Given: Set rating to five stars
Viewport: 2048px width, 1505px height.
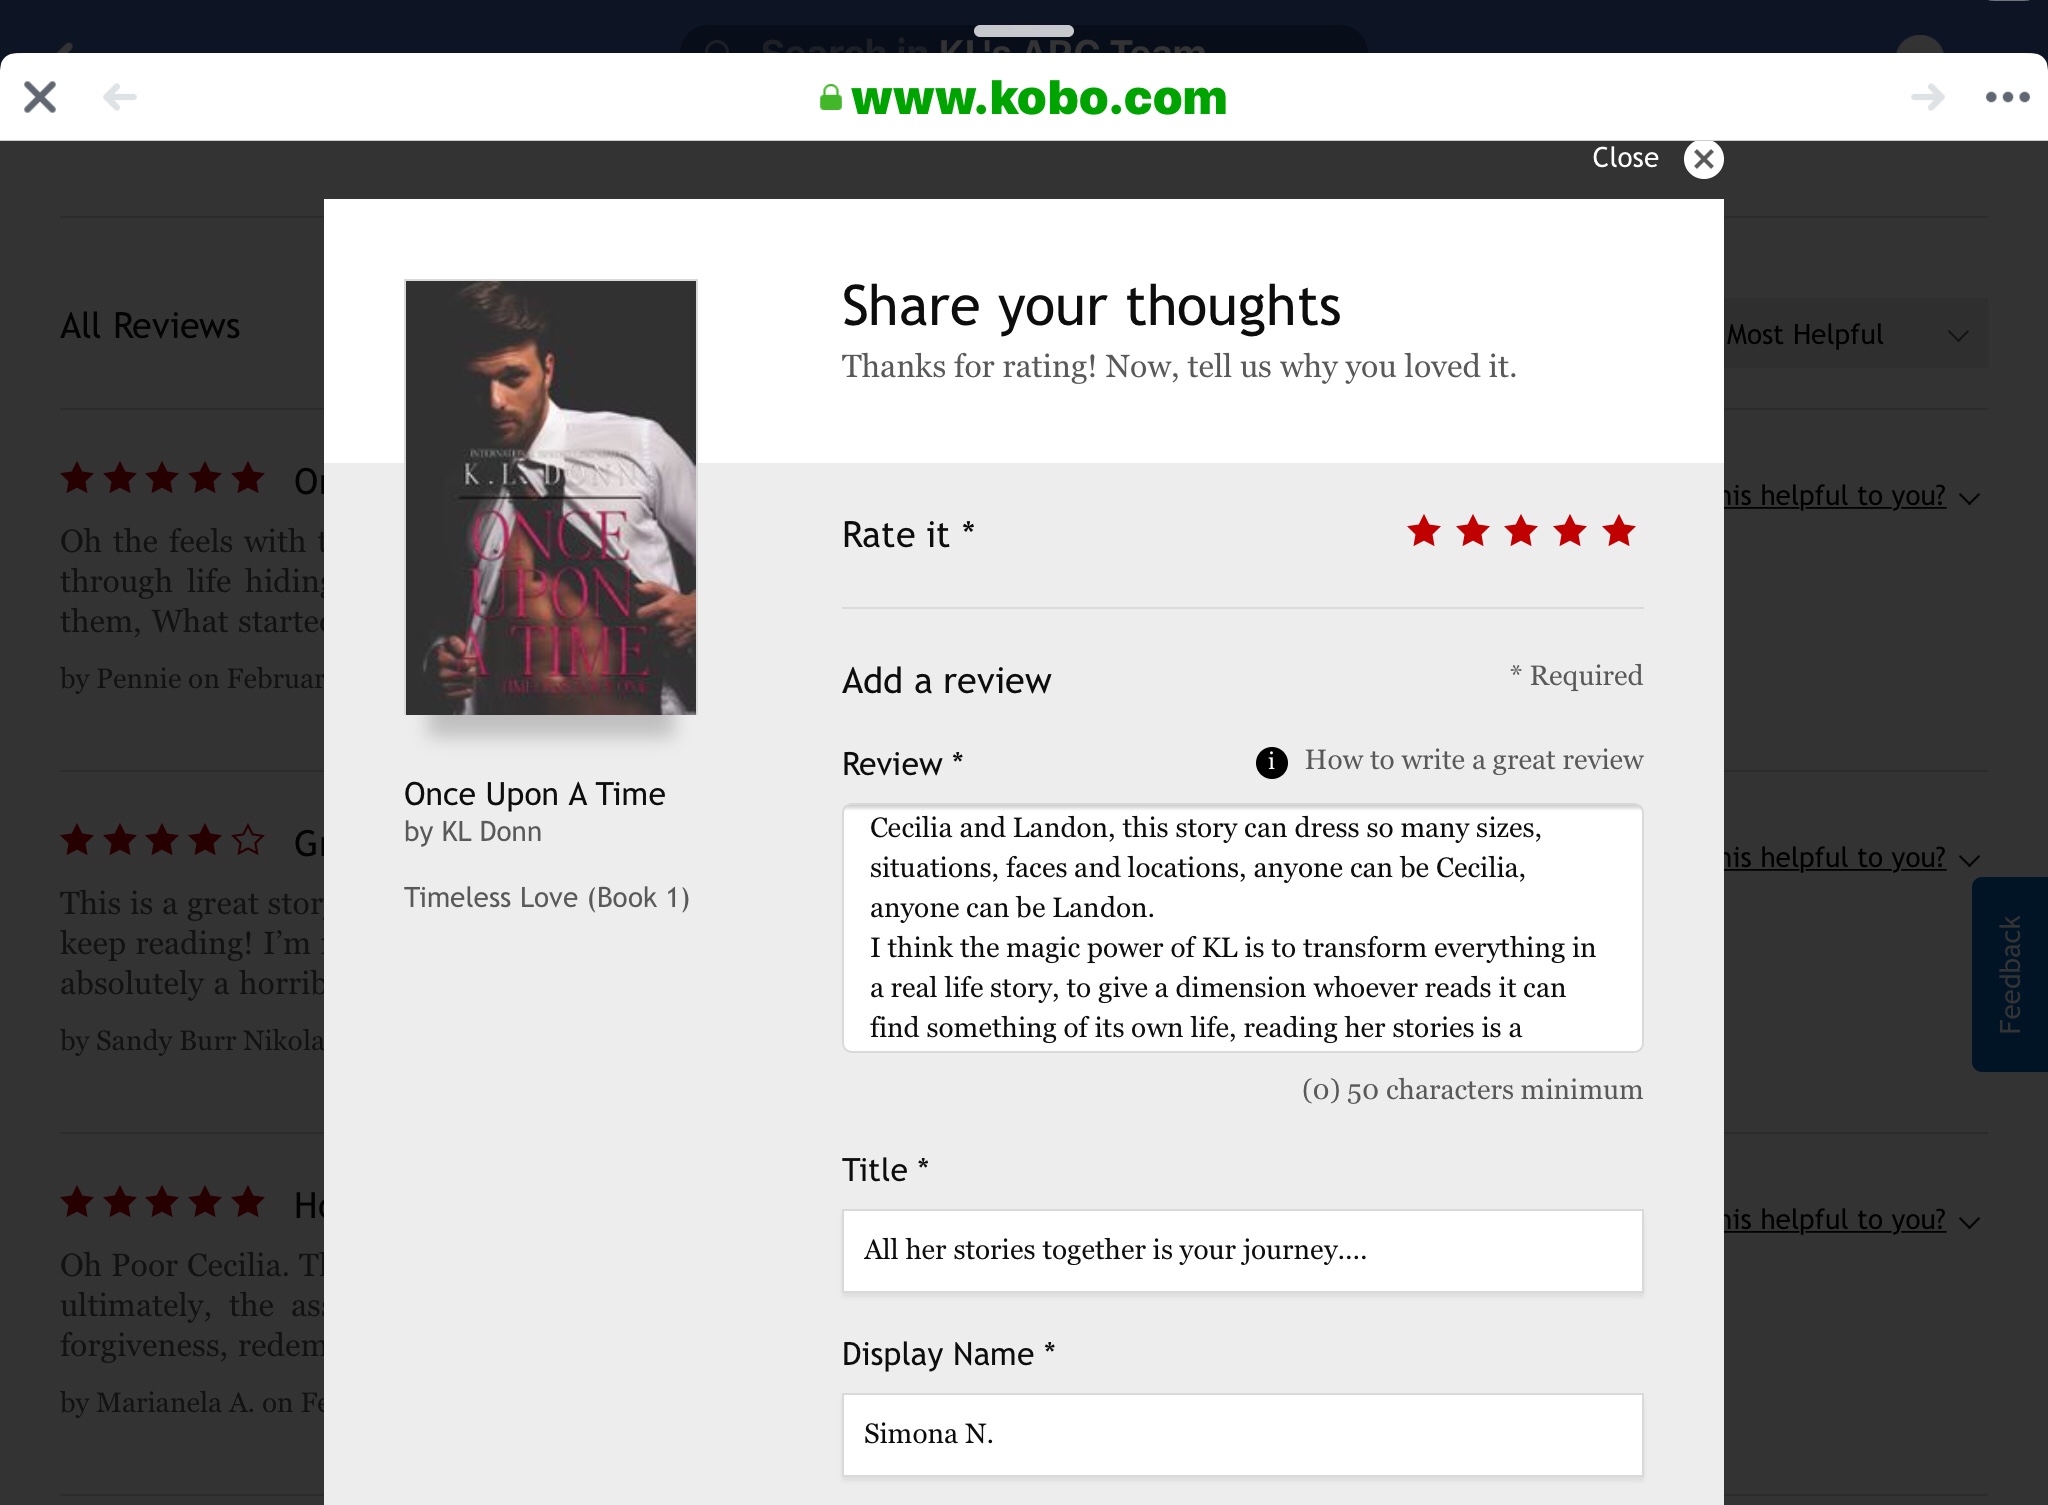Looking at the screenshot, I should tap(1619, 531).
